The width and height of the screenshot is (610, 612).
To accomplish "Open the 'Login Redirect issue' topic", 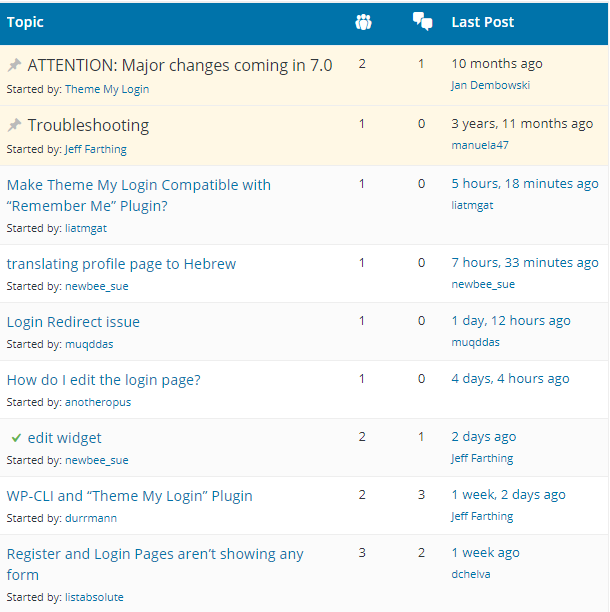I will [x=73, y=322].
